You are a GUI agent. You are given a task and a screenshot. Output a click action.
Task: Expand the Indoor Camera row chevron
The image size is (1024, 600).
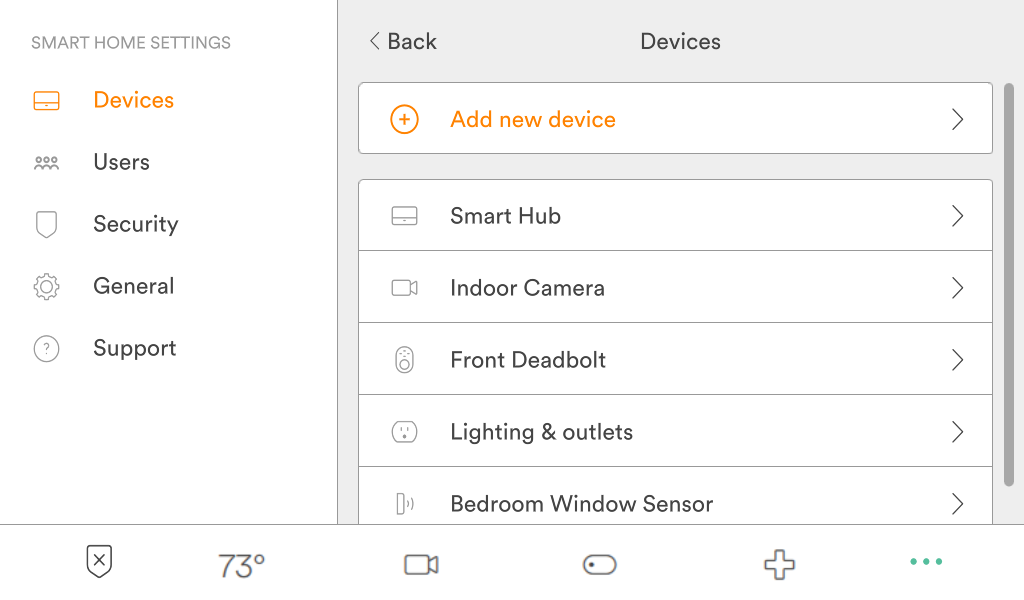957,287
